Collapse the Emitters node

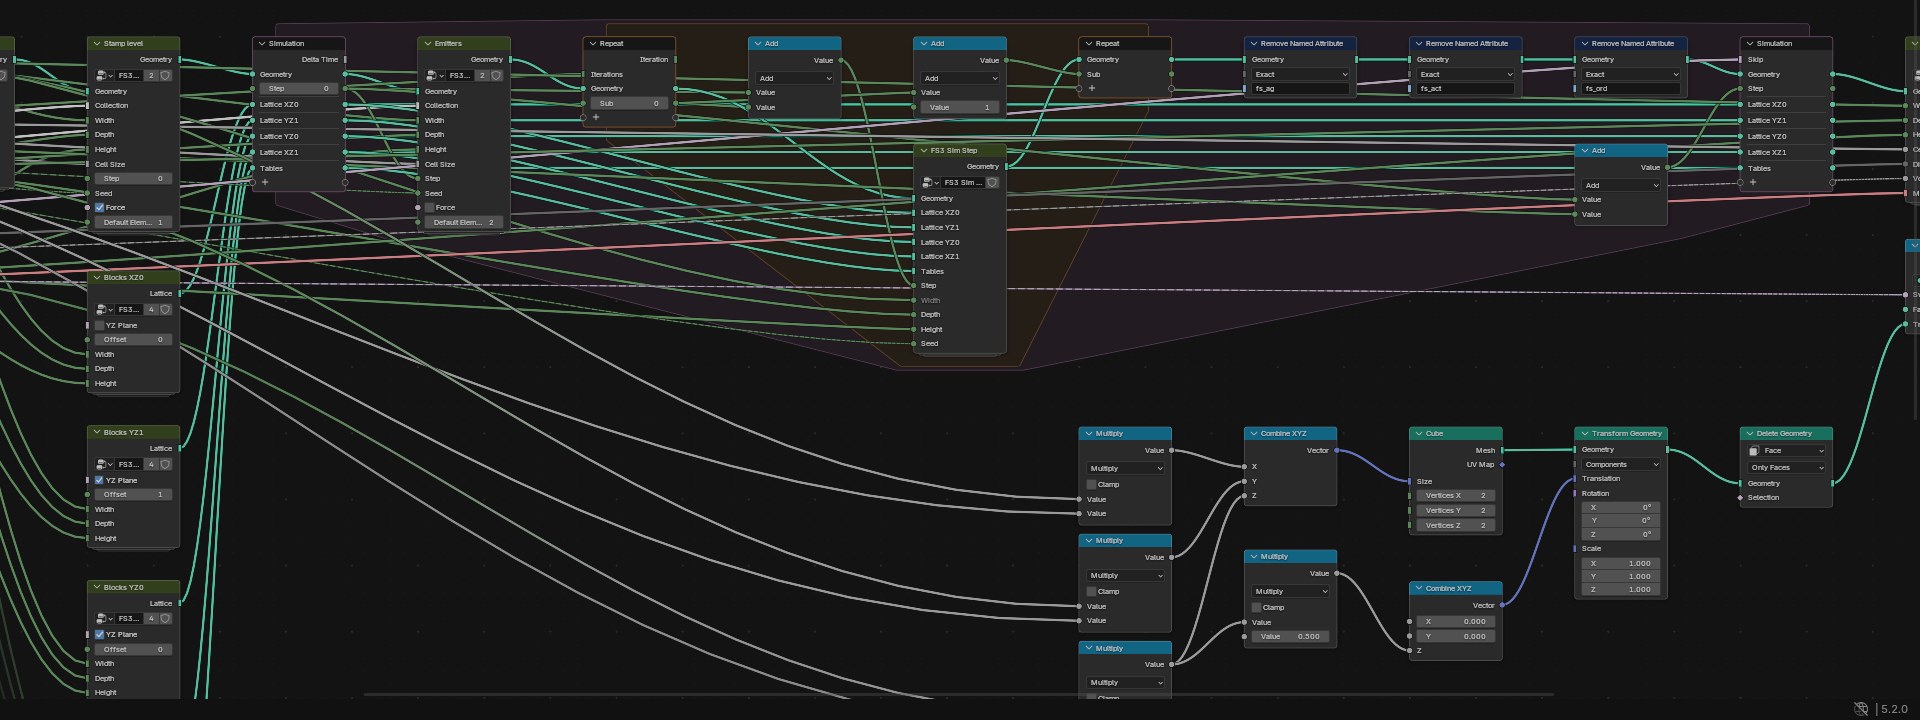[x=428, y=44]
